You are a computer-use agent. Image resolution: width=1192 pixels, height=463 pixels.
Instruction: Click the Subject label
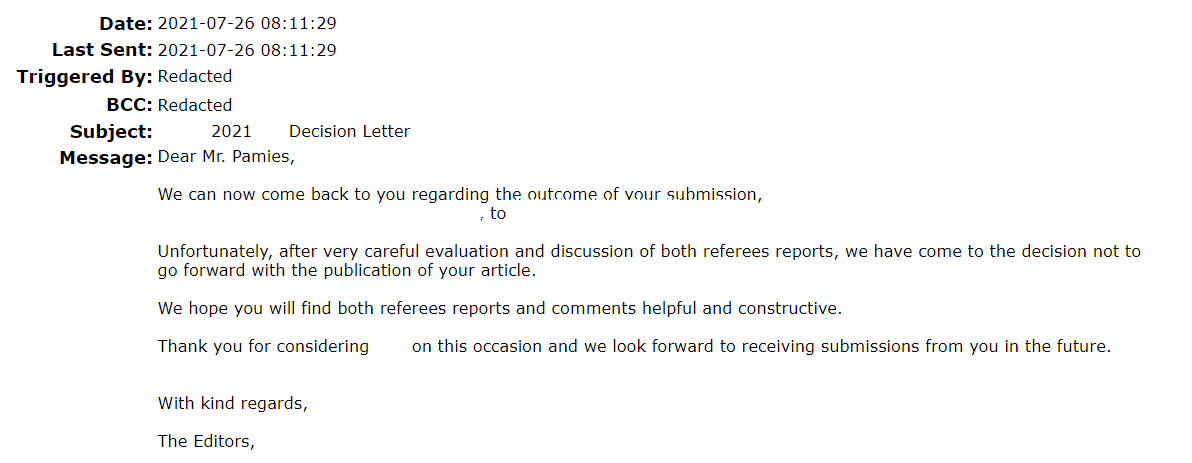[x=112, y=132]
